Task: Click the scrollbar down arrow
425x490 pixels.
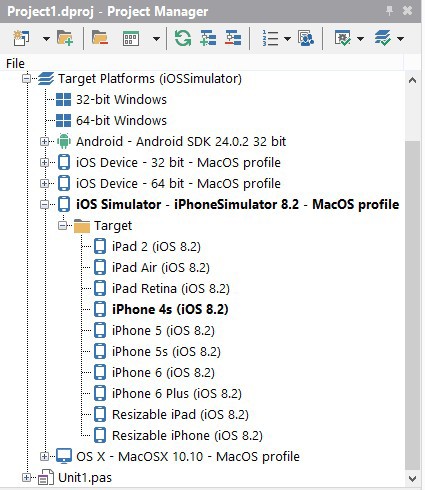Action: (x=412, y=479)
